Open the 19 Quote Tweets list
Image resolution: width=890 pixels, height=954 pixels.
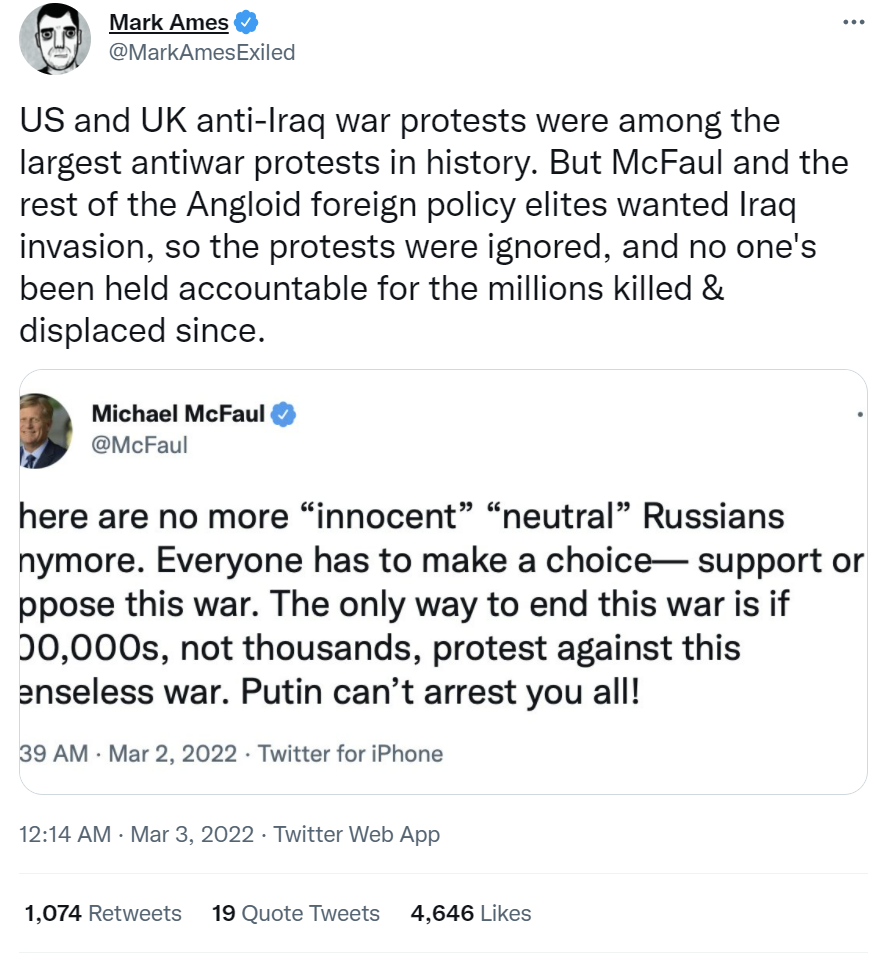[296, 913]
